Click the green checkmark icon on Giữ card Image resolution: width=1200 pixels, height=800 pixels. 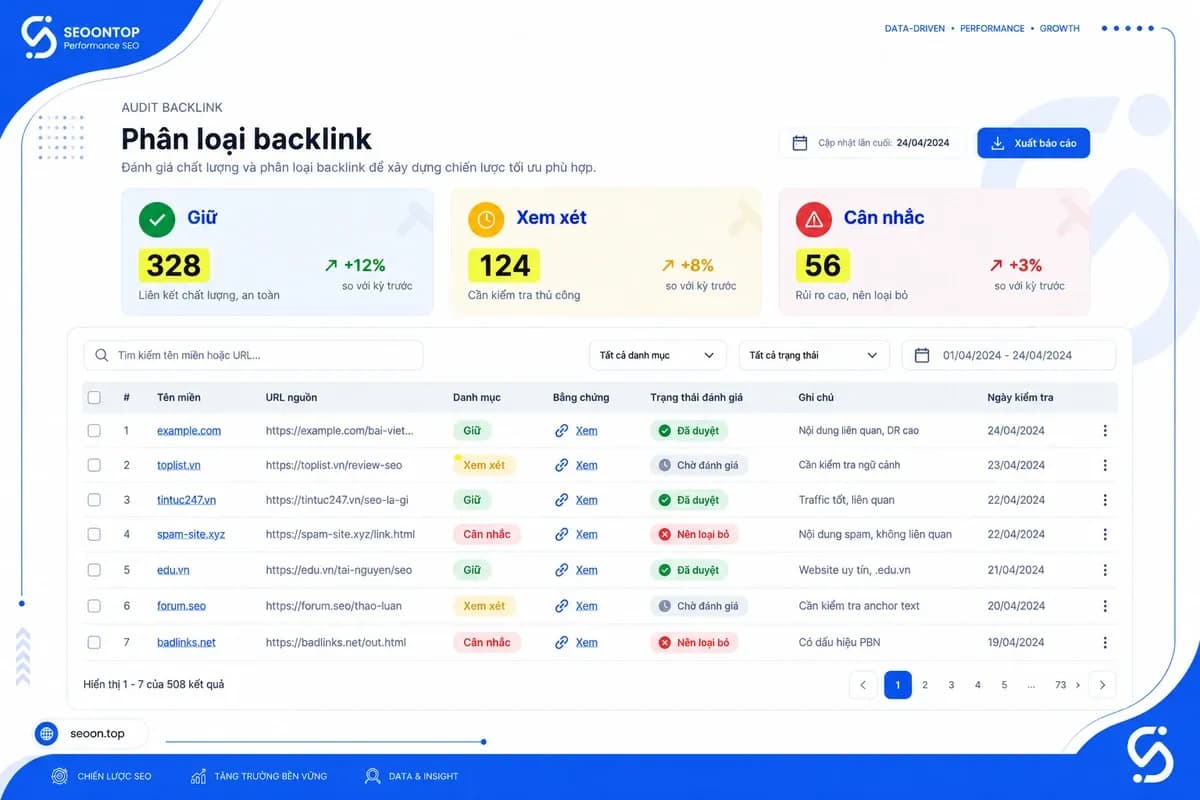tap(157, 219)
